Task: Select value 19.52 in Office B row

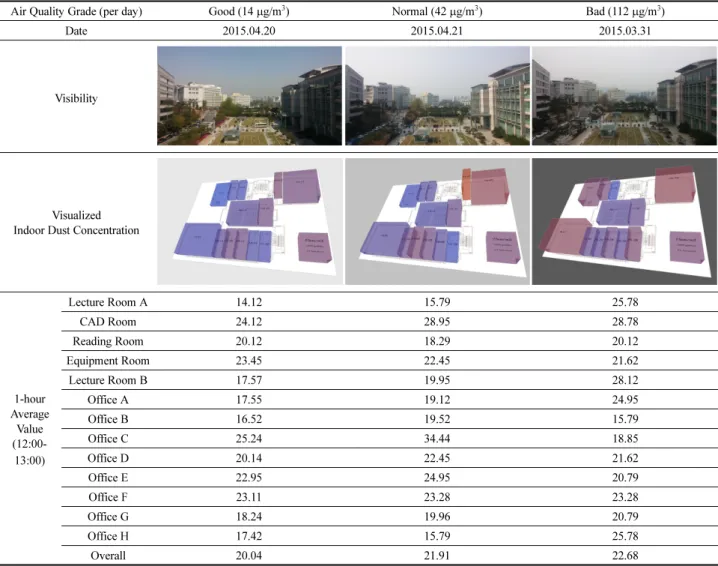Action: tap(437, 419)
